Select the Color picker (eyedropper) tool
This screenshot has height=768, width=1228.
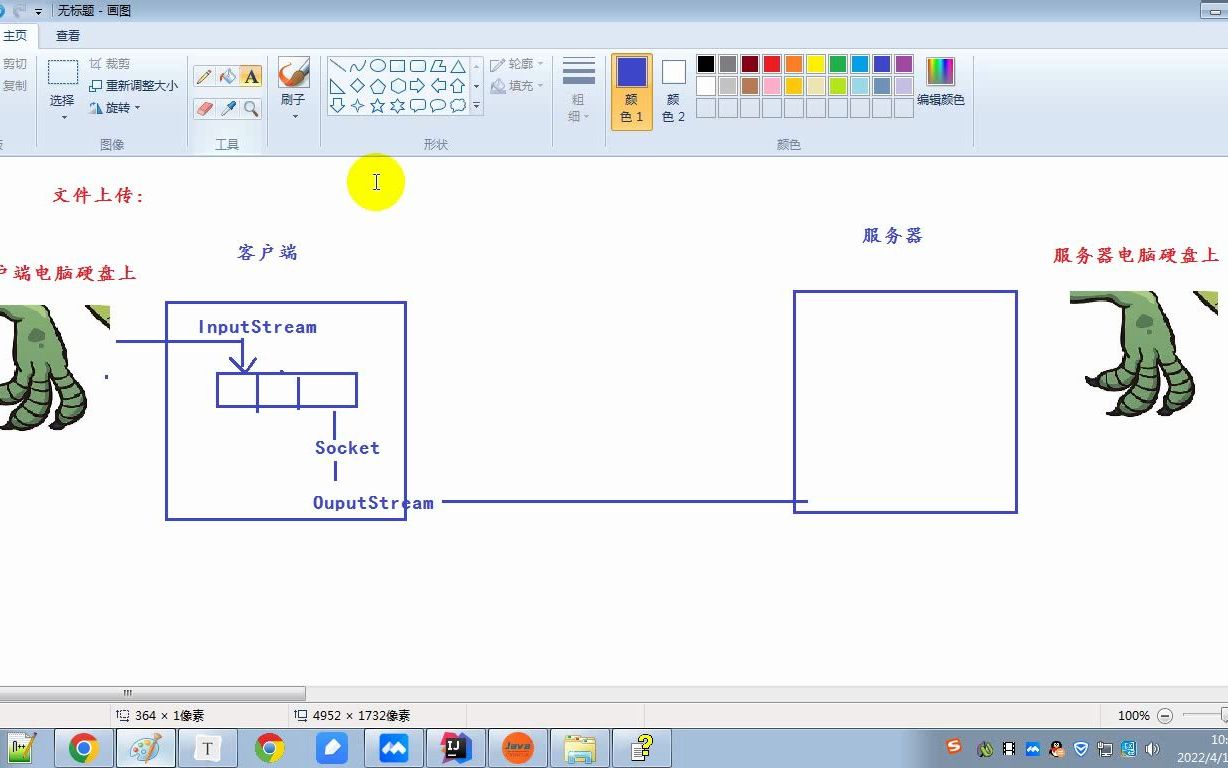coord(227,106)
